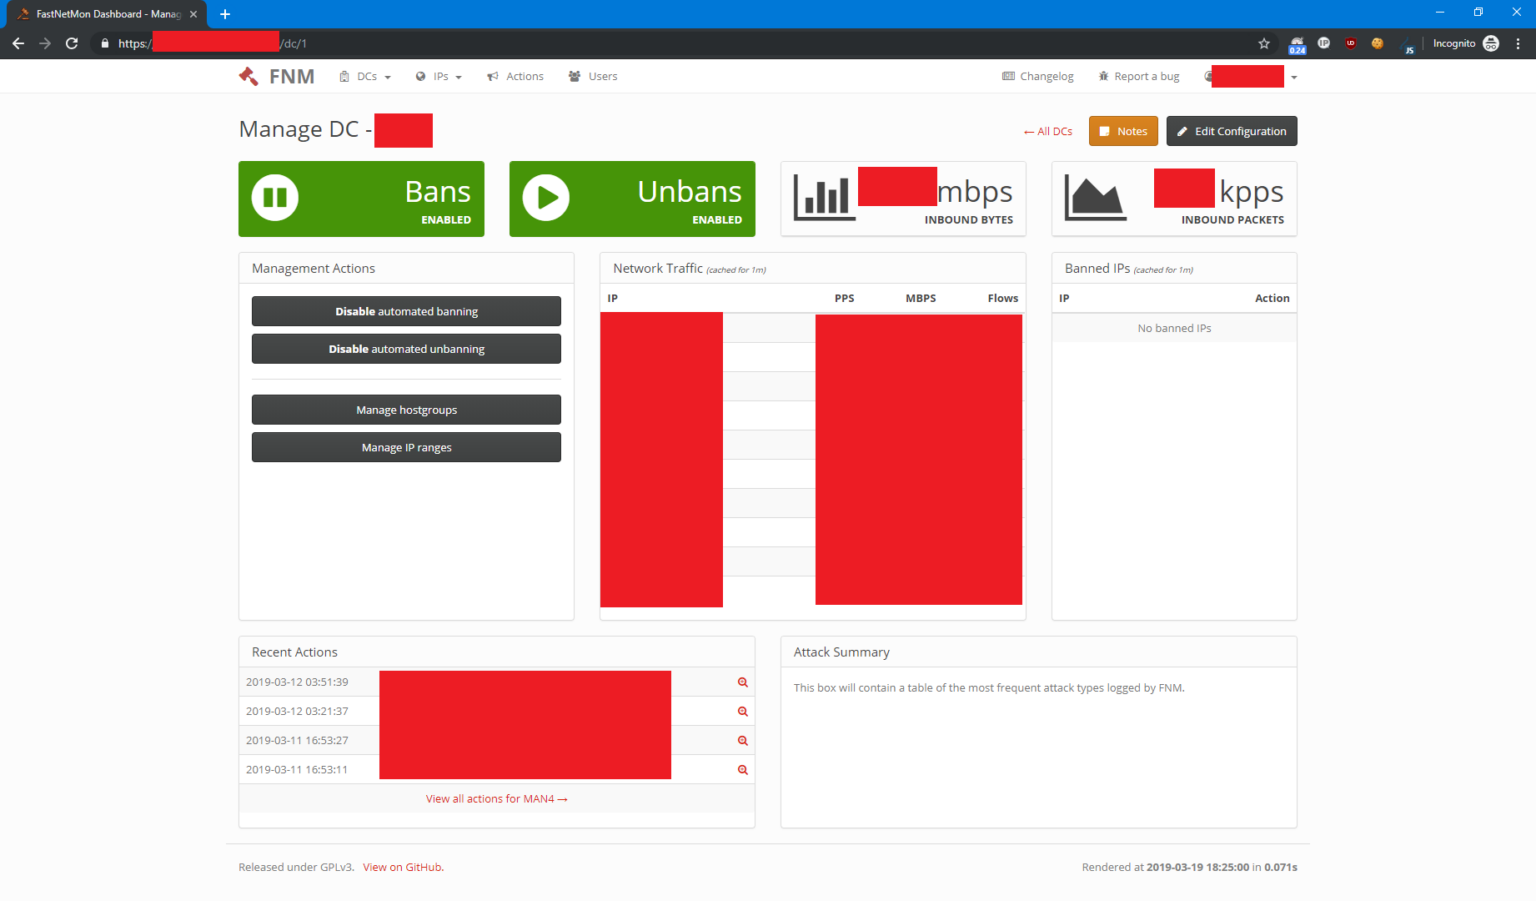The image size is (1536, 901).
Task: Open the DCs dropdown
Action: coord(365,76)
